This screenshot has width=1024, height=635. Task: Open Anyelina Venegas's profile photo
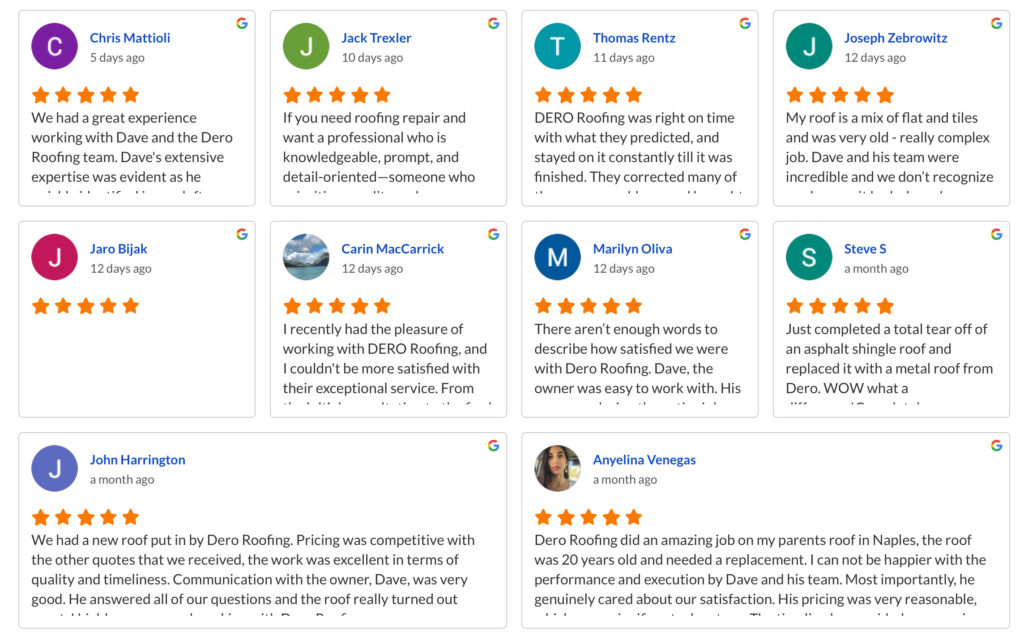[x=557, y=468]
